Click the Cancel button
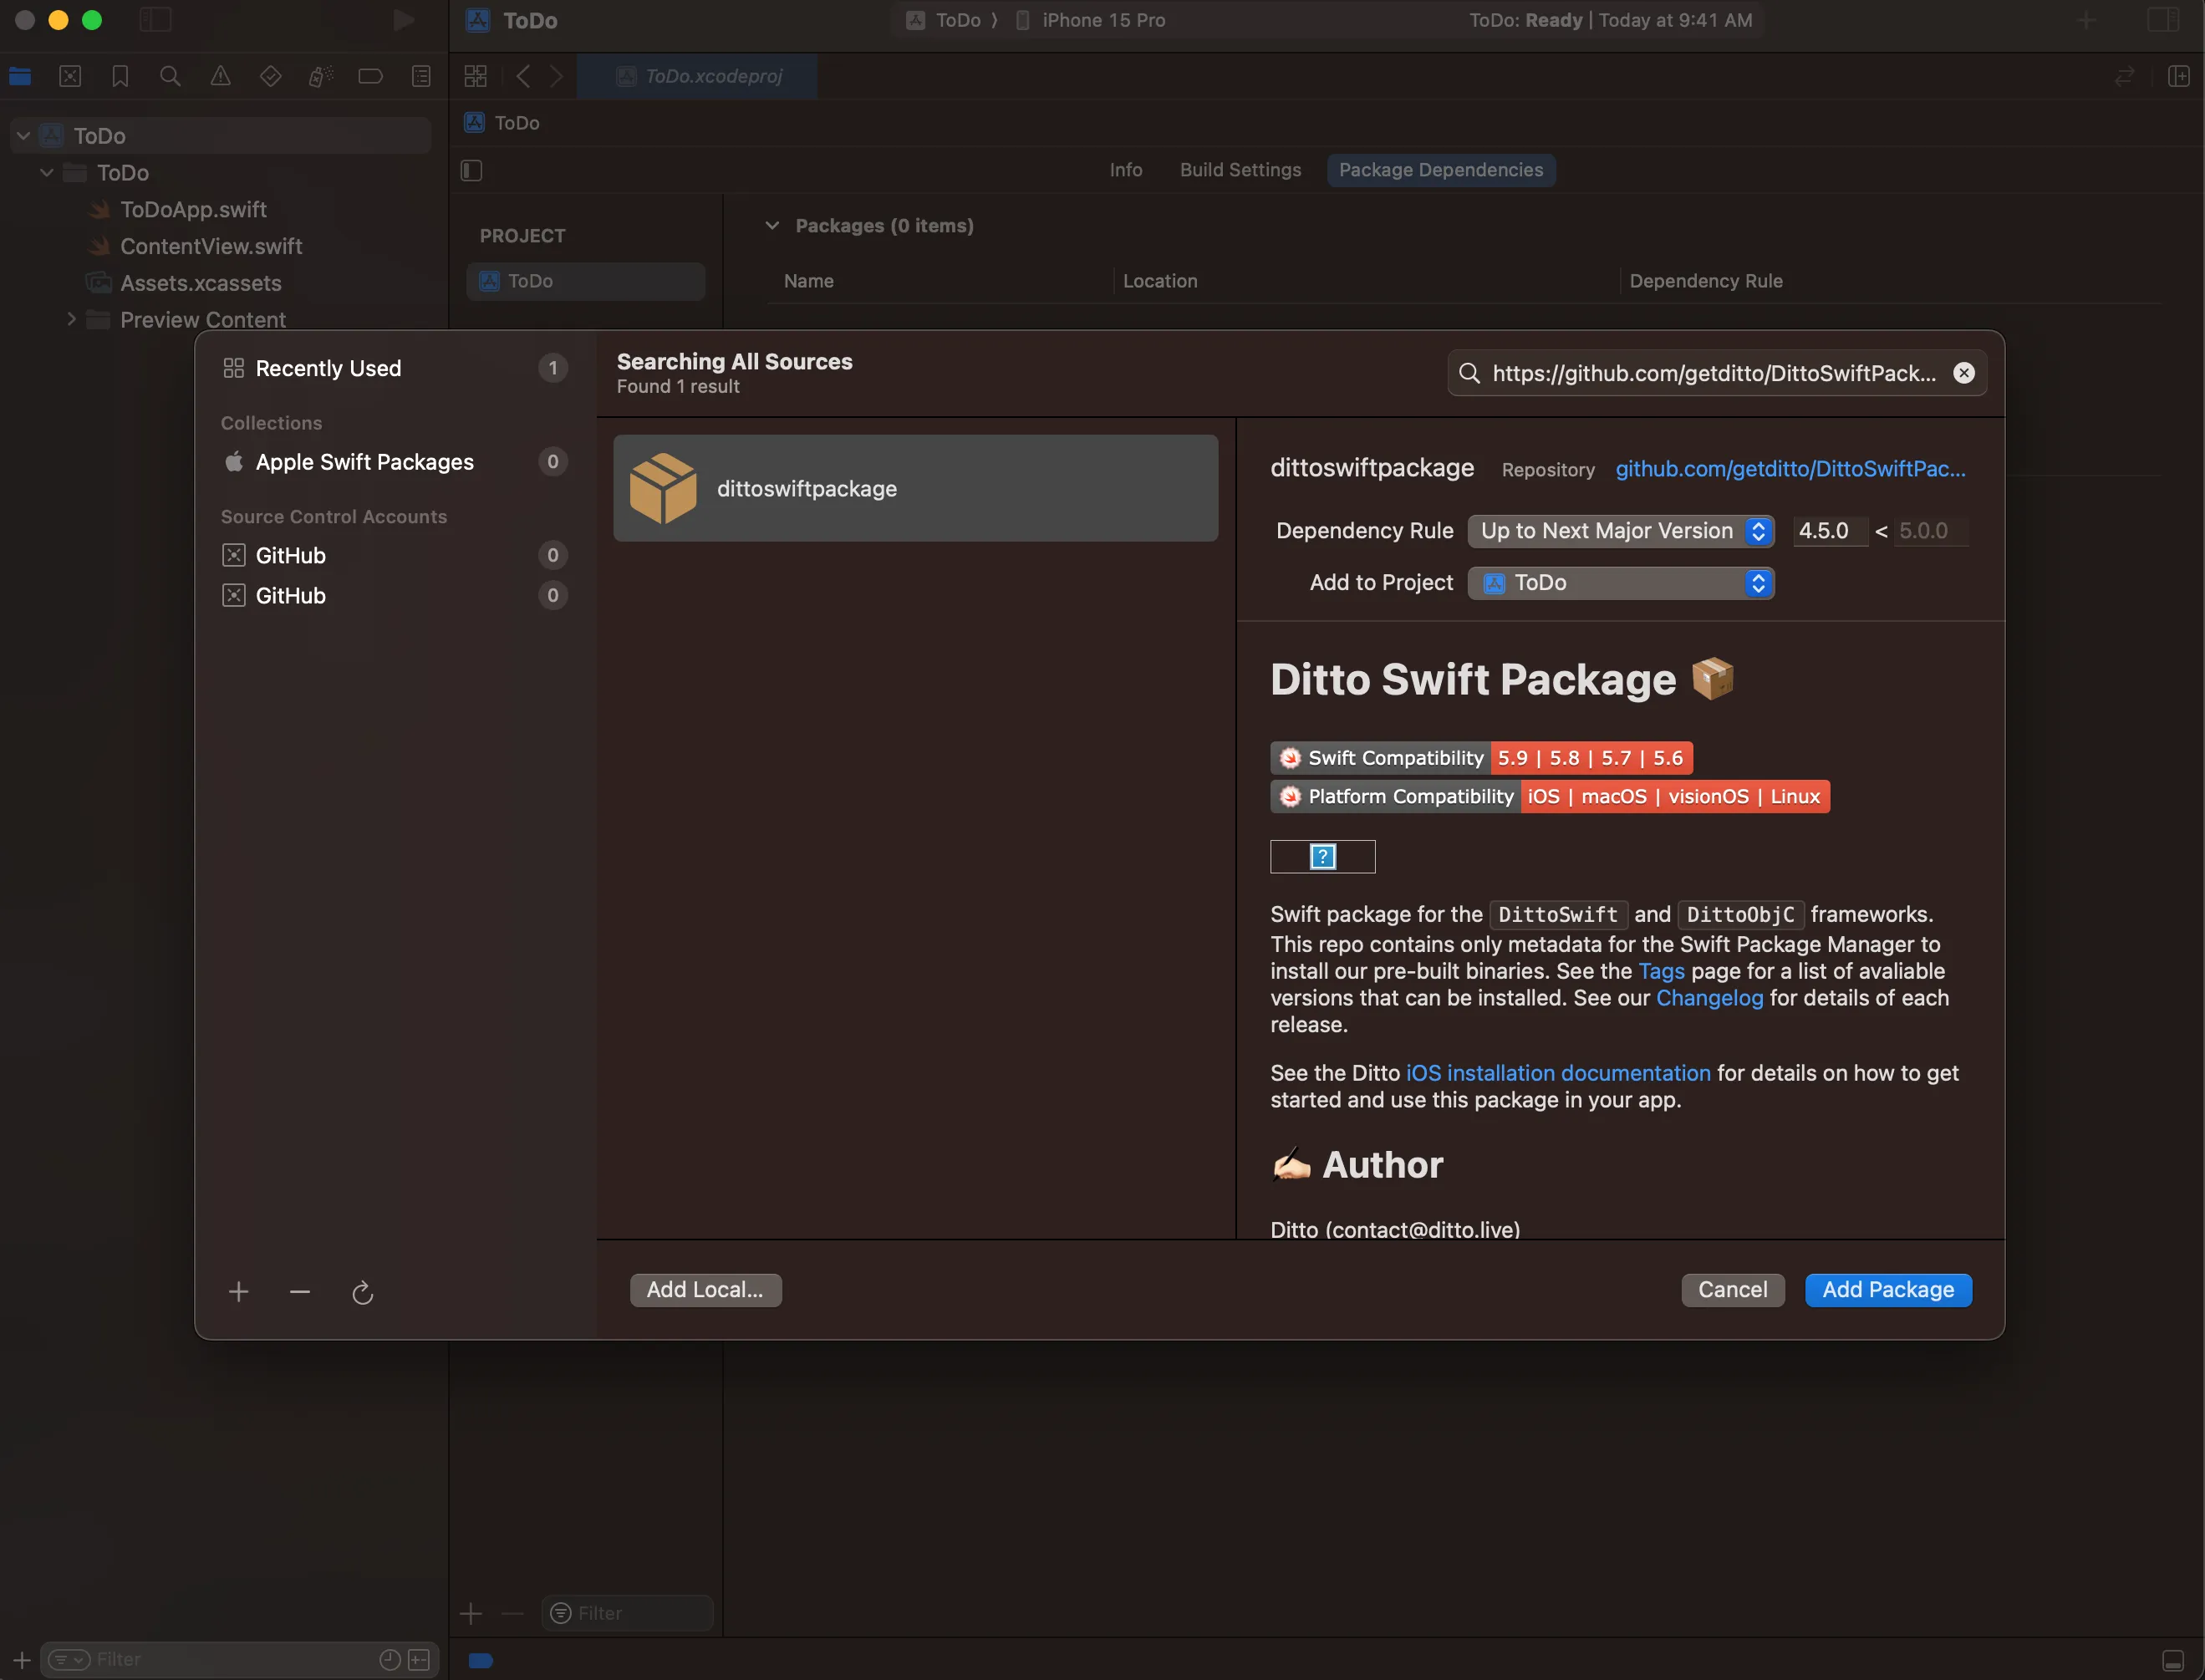The image size is (2205, 1680). click(x=1732, y=1290)
